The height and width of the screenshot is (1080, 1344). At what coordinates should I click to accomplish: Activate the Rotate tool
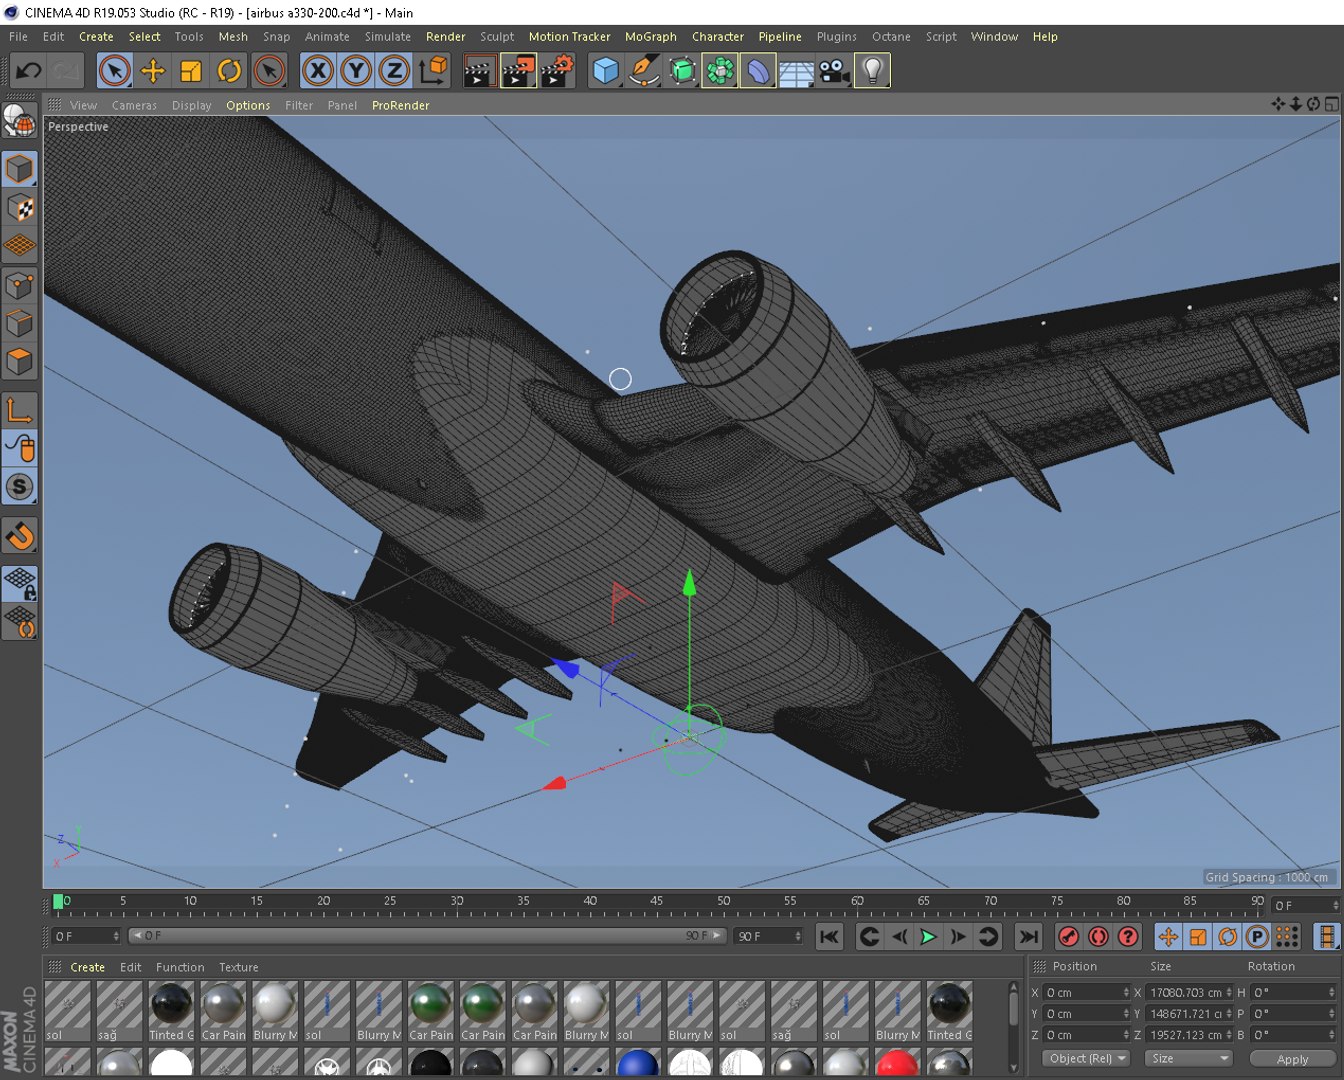tap(229, 71)
